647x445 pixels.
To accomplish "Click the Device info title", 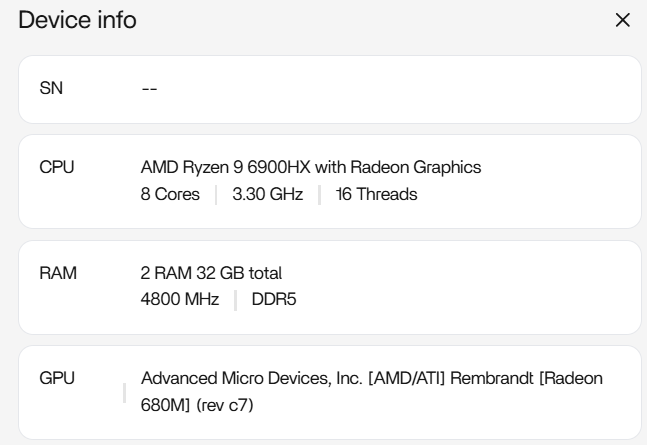I will 78,20.
